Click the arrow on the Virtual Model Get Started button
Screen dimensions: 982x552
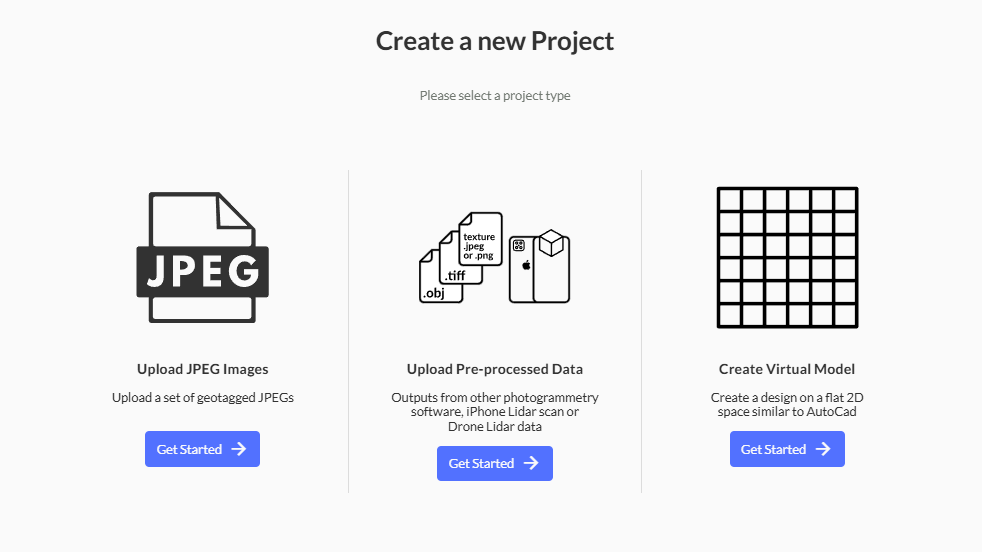(823, 449)
